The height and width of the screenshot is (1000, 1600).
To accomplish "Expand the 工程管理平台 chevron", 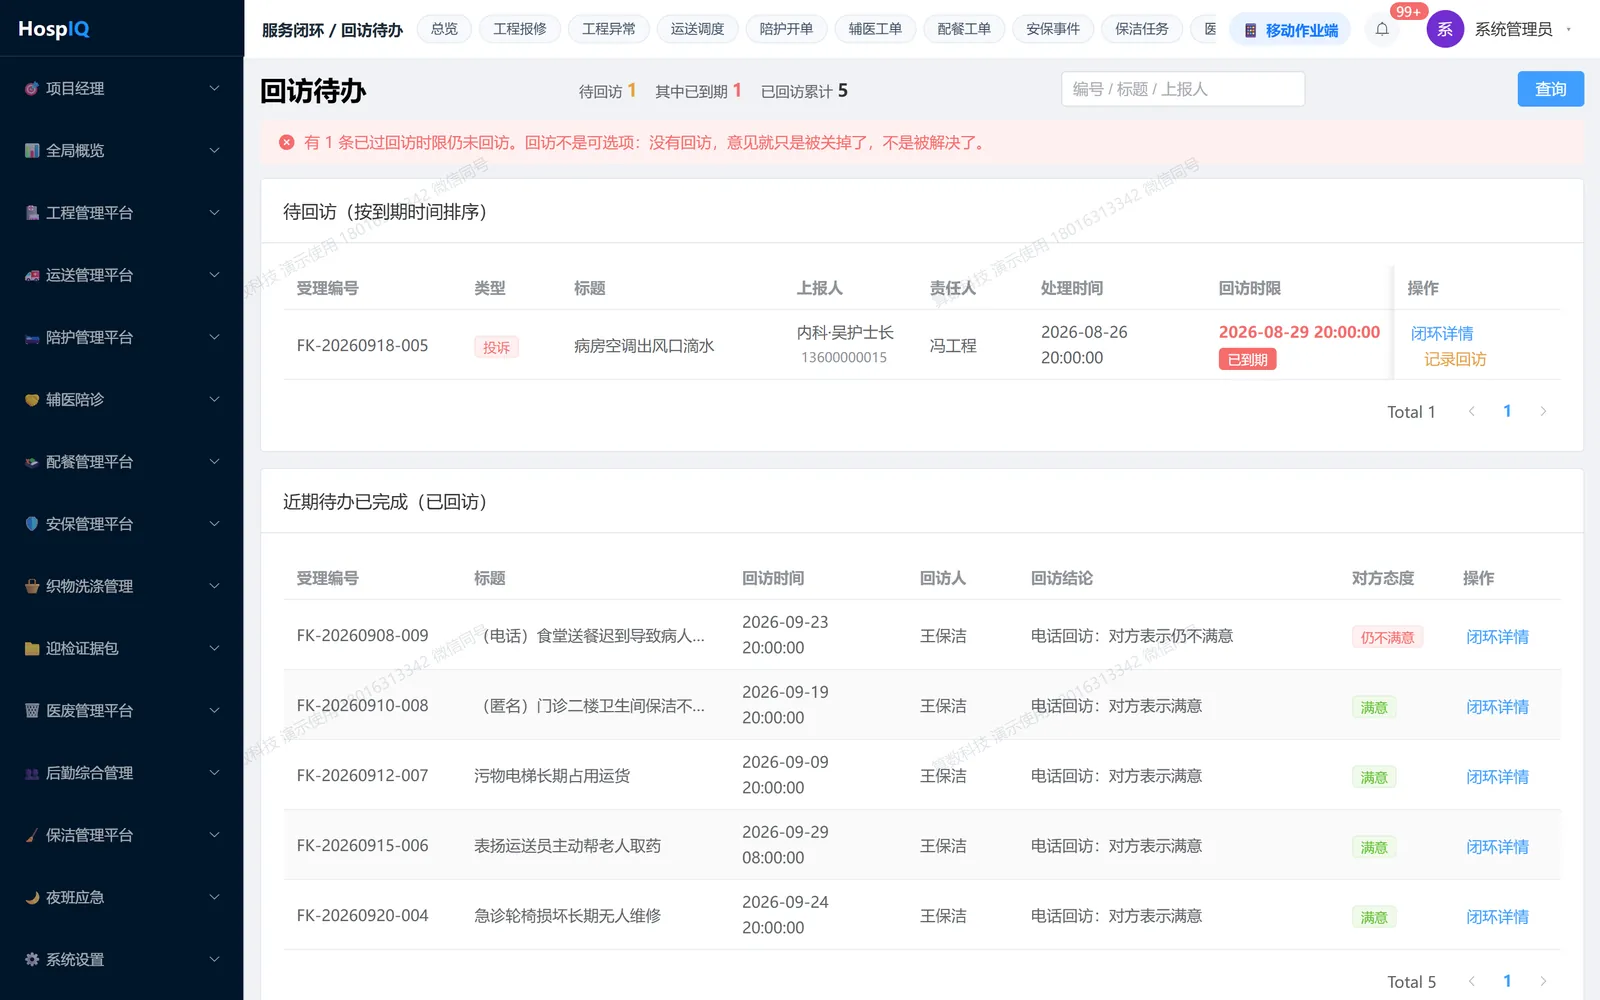I will pos(214,213).
